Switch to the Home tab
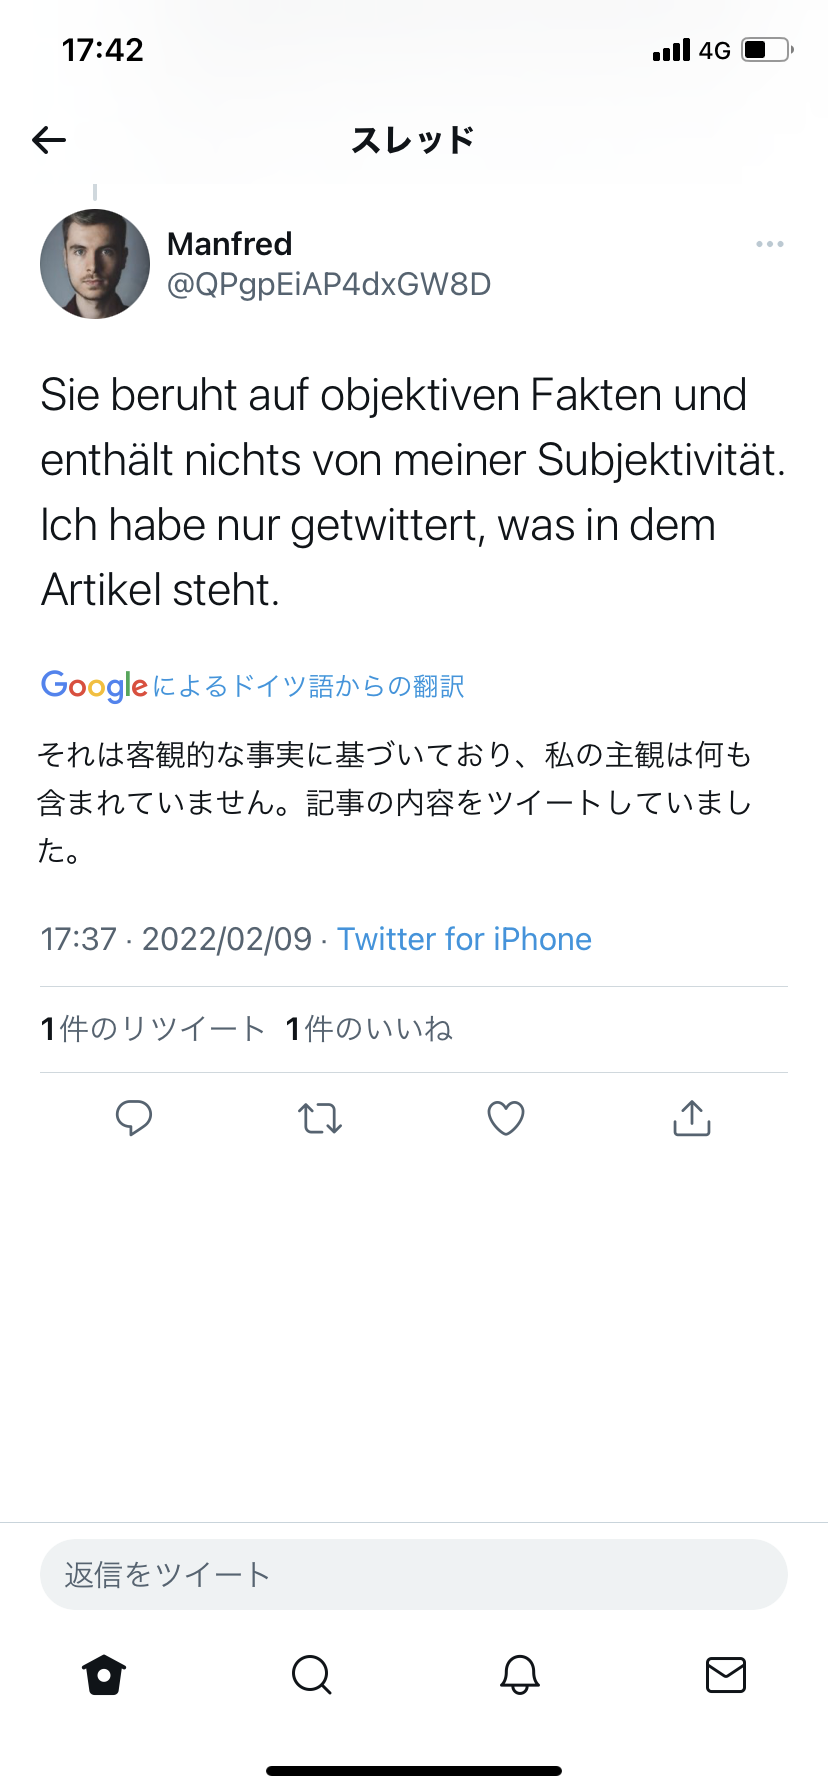 coord(104,1675)
